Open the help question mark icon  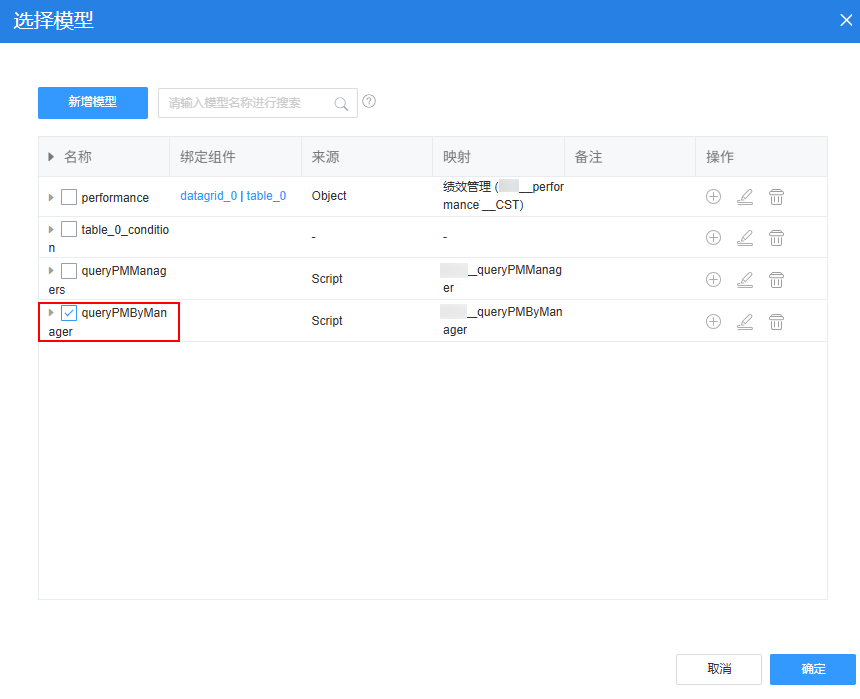tap(369, 102)
